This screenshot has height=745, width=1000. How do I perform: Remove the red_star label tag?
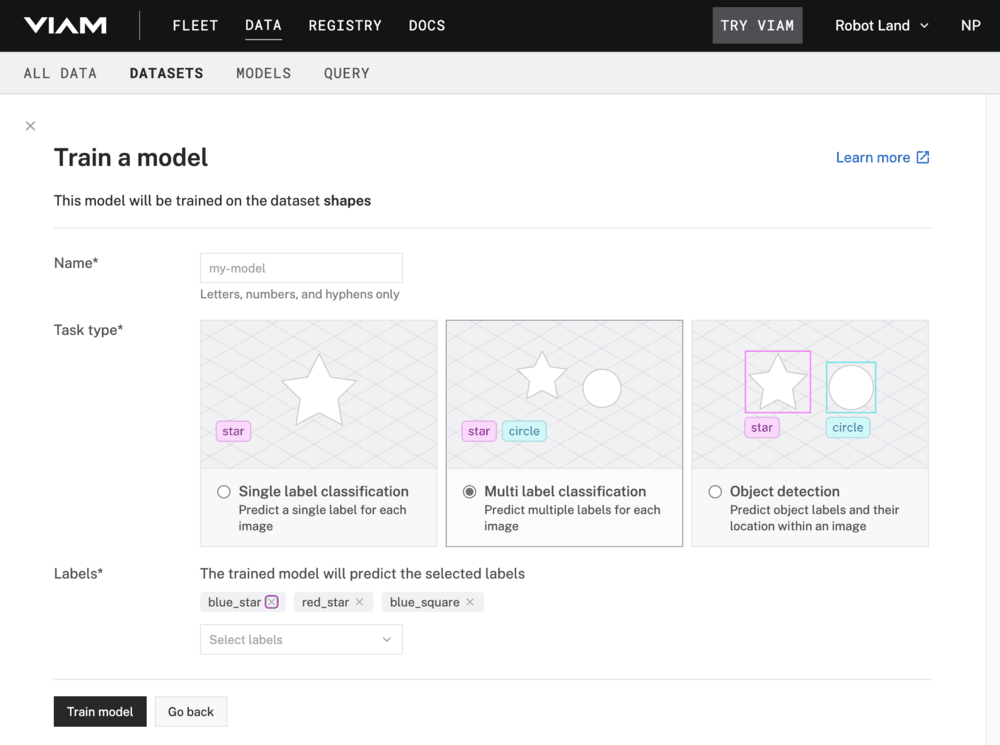tap(360, 602)
